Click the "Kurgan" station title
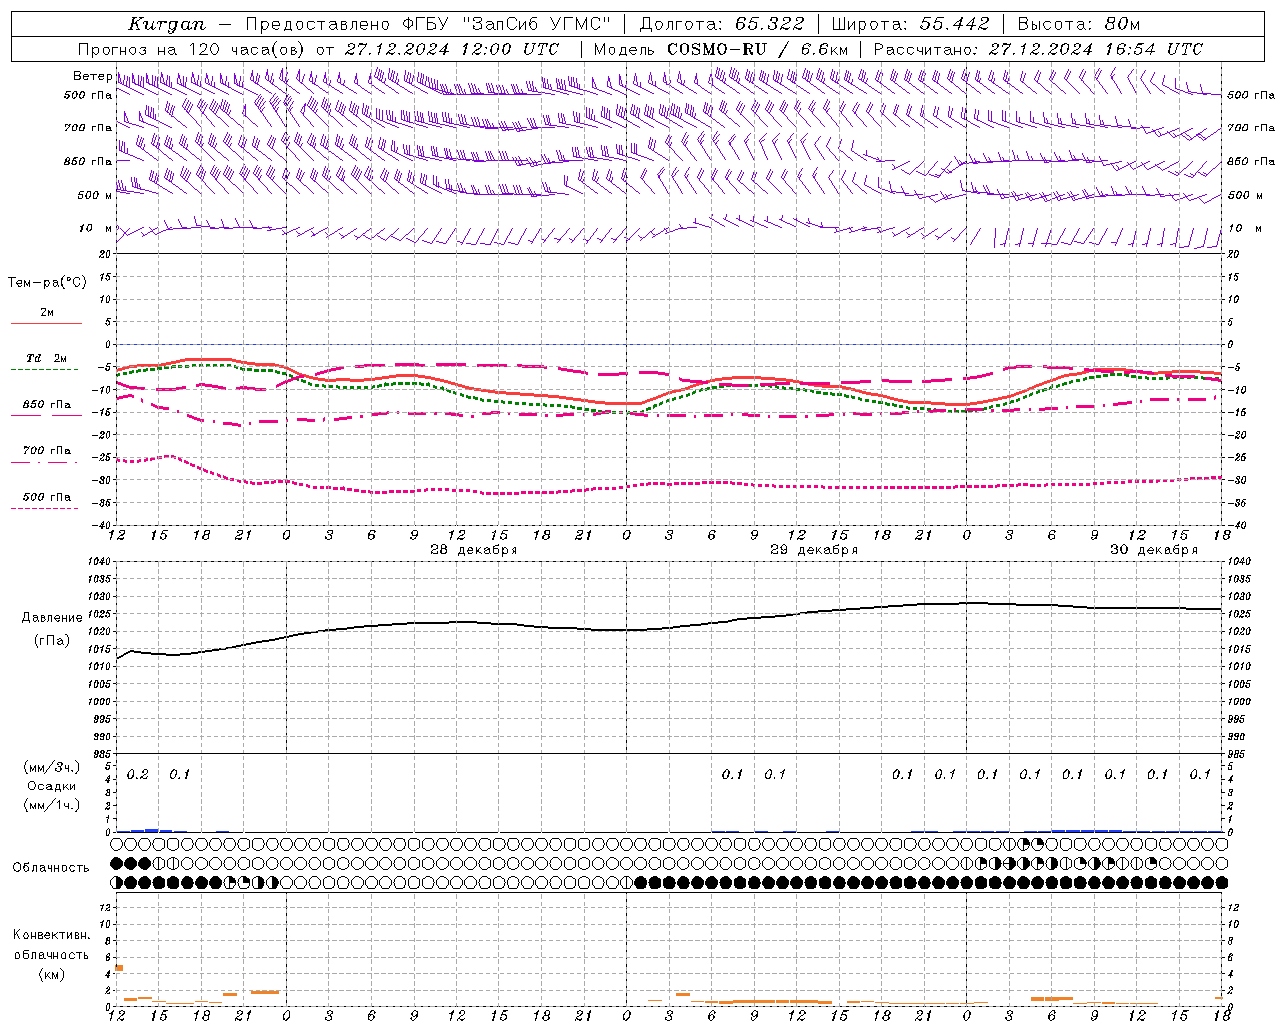The width and height of the screenshot is (1280, 1024). [x=167, y=24]
